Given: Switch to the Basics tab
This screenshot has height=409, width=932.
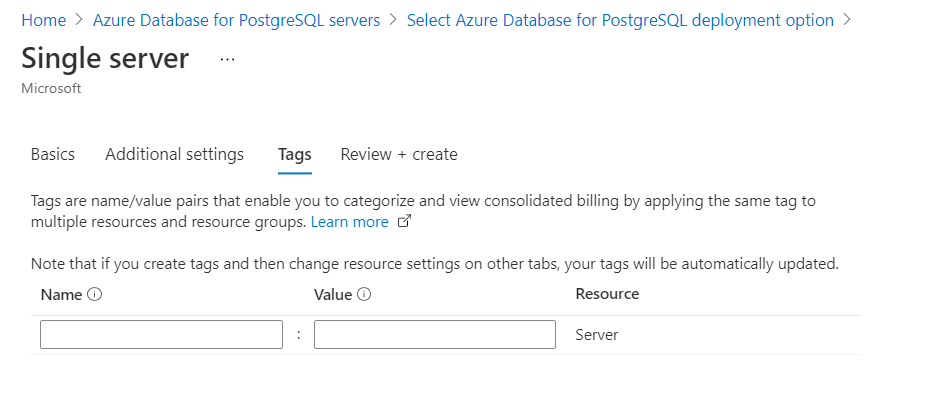Looking at the screenshot, I should click(53, 155).
